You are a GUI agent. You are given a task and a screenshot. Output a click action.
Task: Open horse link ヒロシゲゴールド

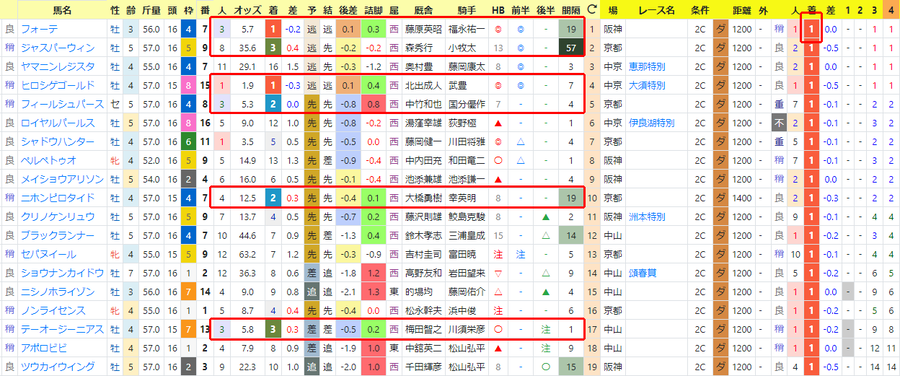pos(57,86)
